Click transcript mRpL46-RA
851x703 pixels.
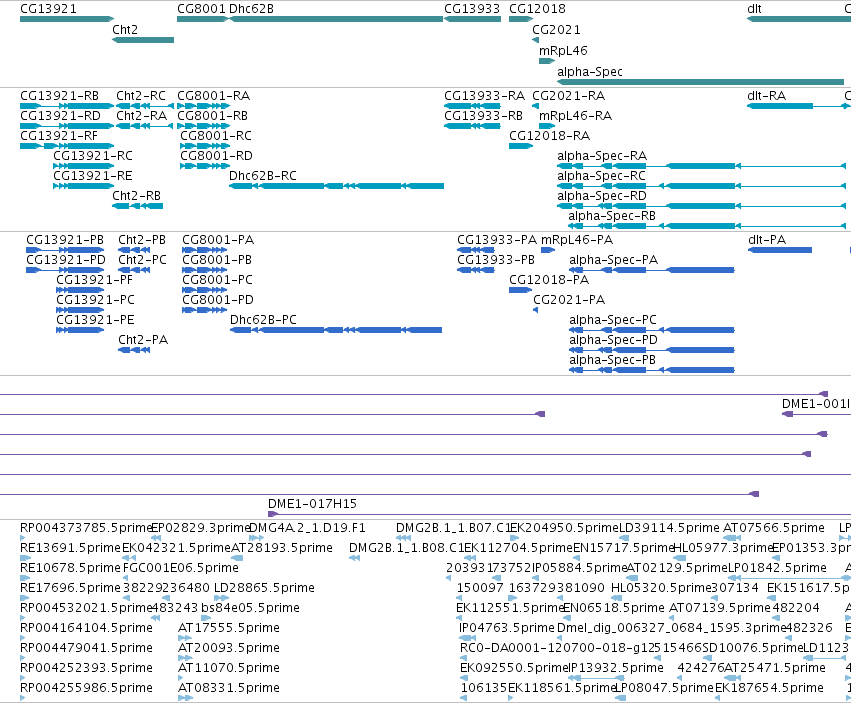tap(547, 126)
